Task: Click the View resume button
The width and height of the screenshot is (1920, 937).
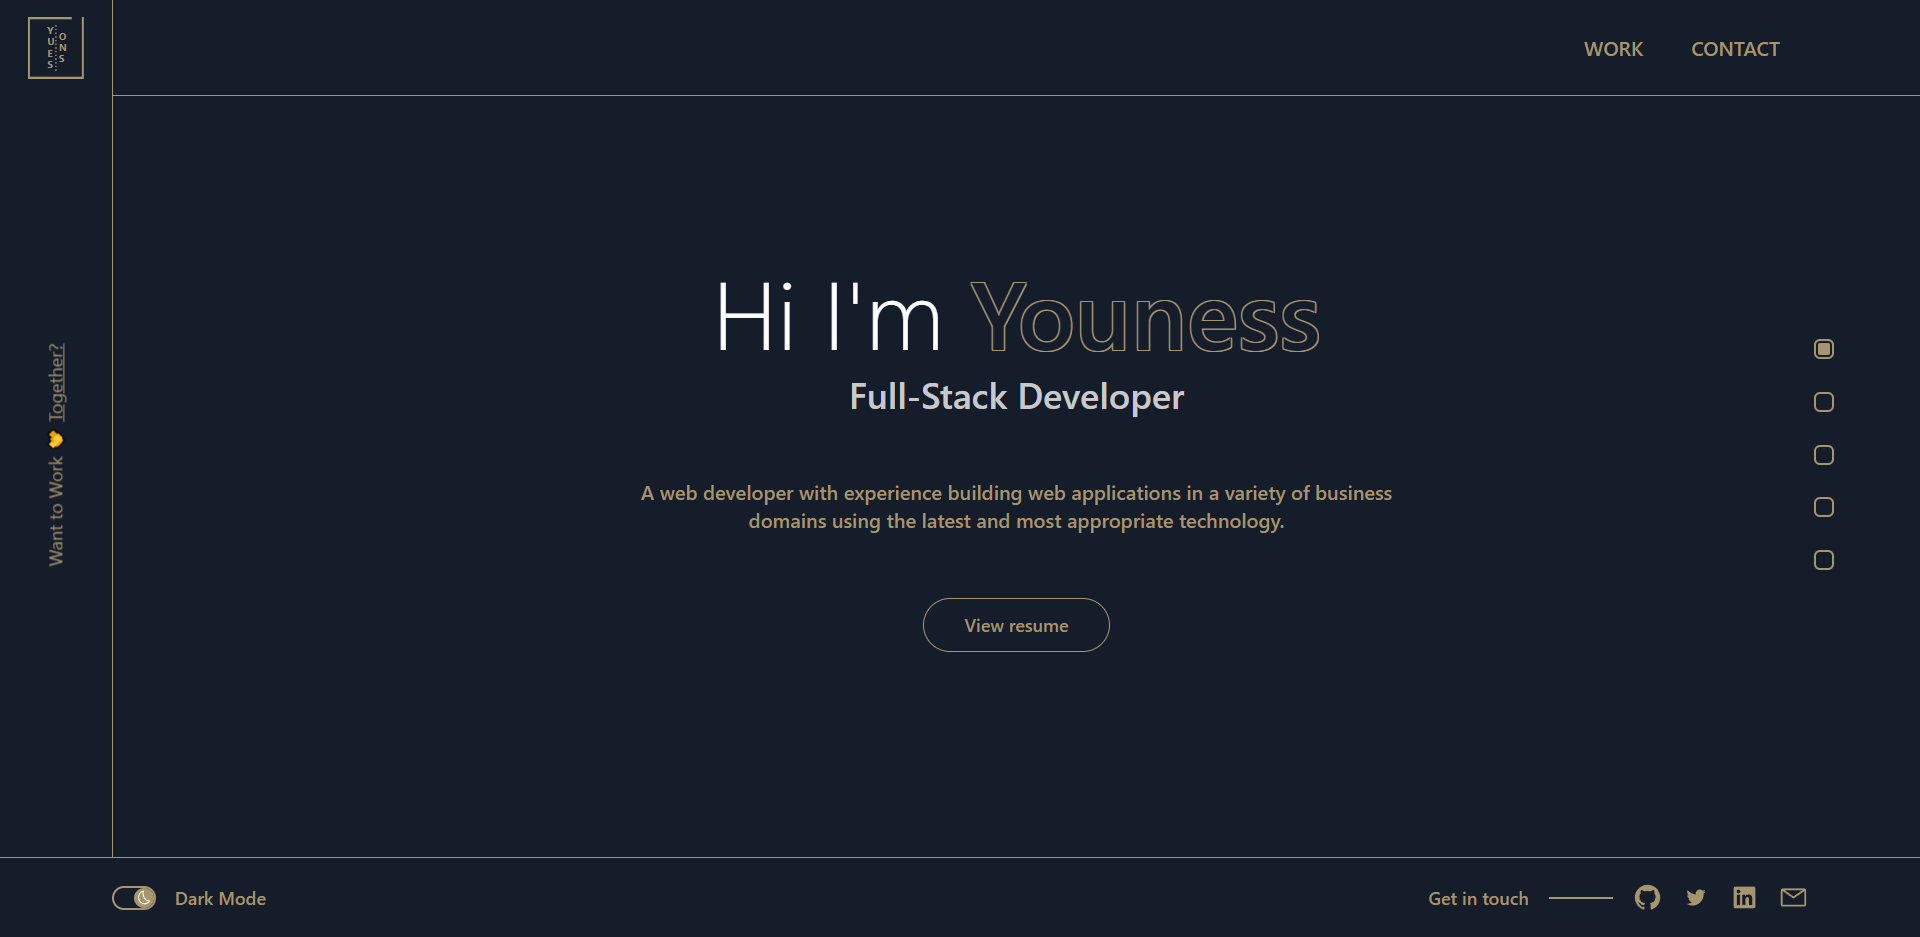Action: tap(1016, 625)
